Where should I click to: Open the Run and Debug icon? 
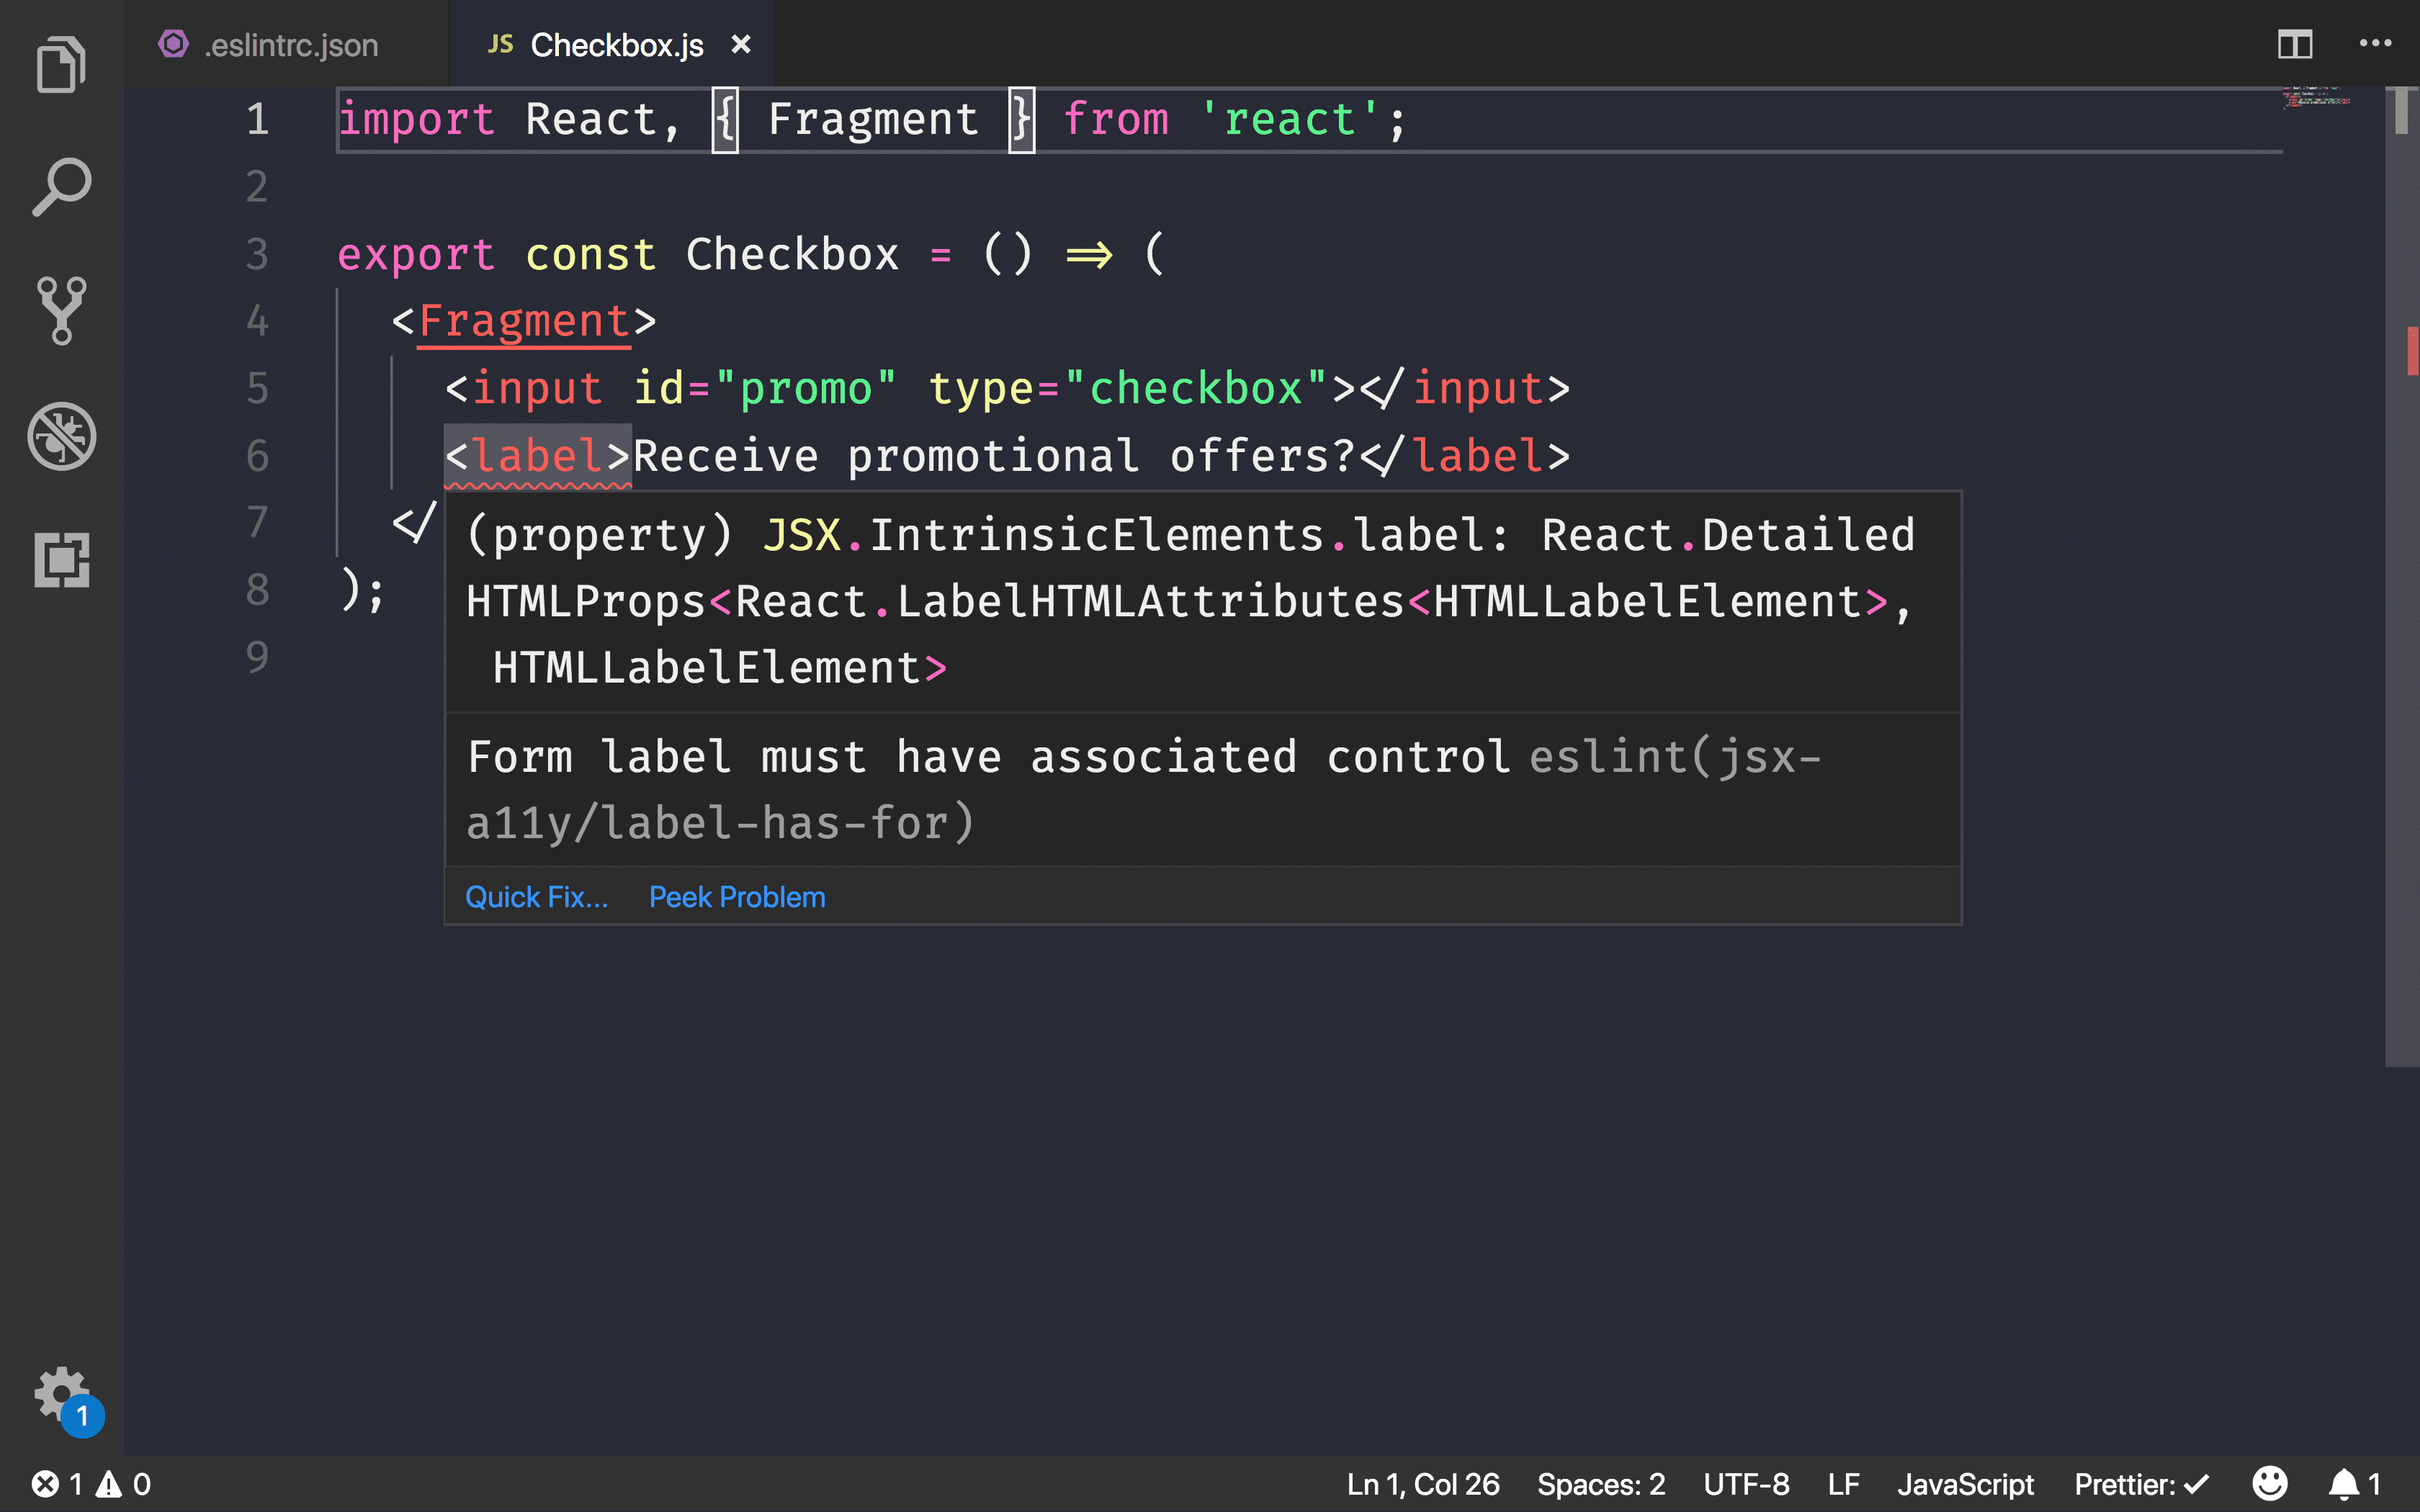pos(61,437)
